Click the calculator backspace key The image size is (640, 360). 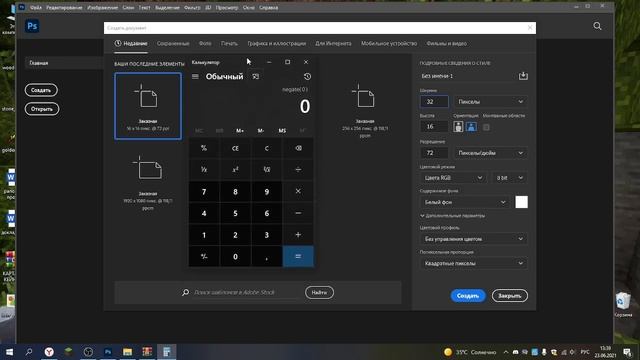coord(298,148)
